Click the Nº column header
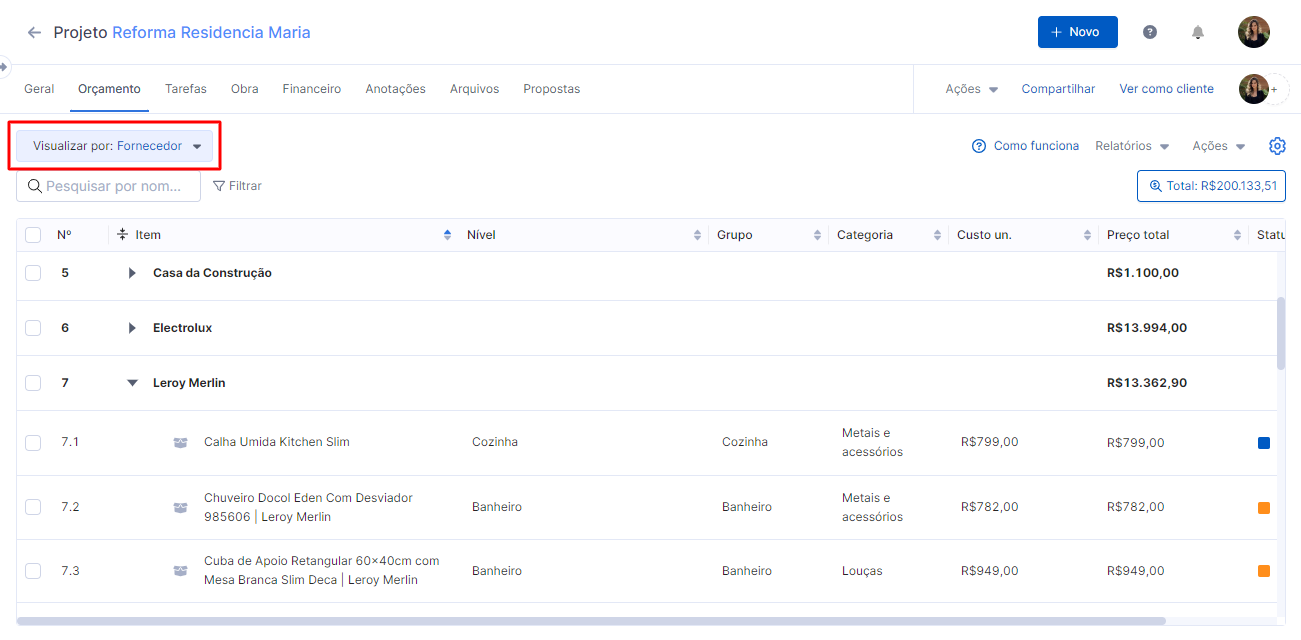The height and width of the screenshot is (640, 1301). 64,235
